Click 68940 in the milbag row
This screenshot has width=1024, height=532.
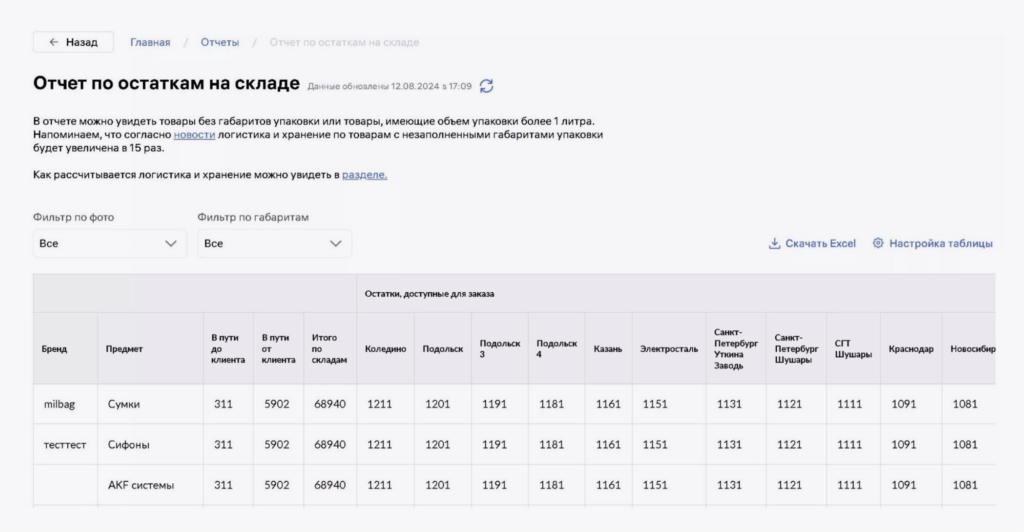[330, 405]
